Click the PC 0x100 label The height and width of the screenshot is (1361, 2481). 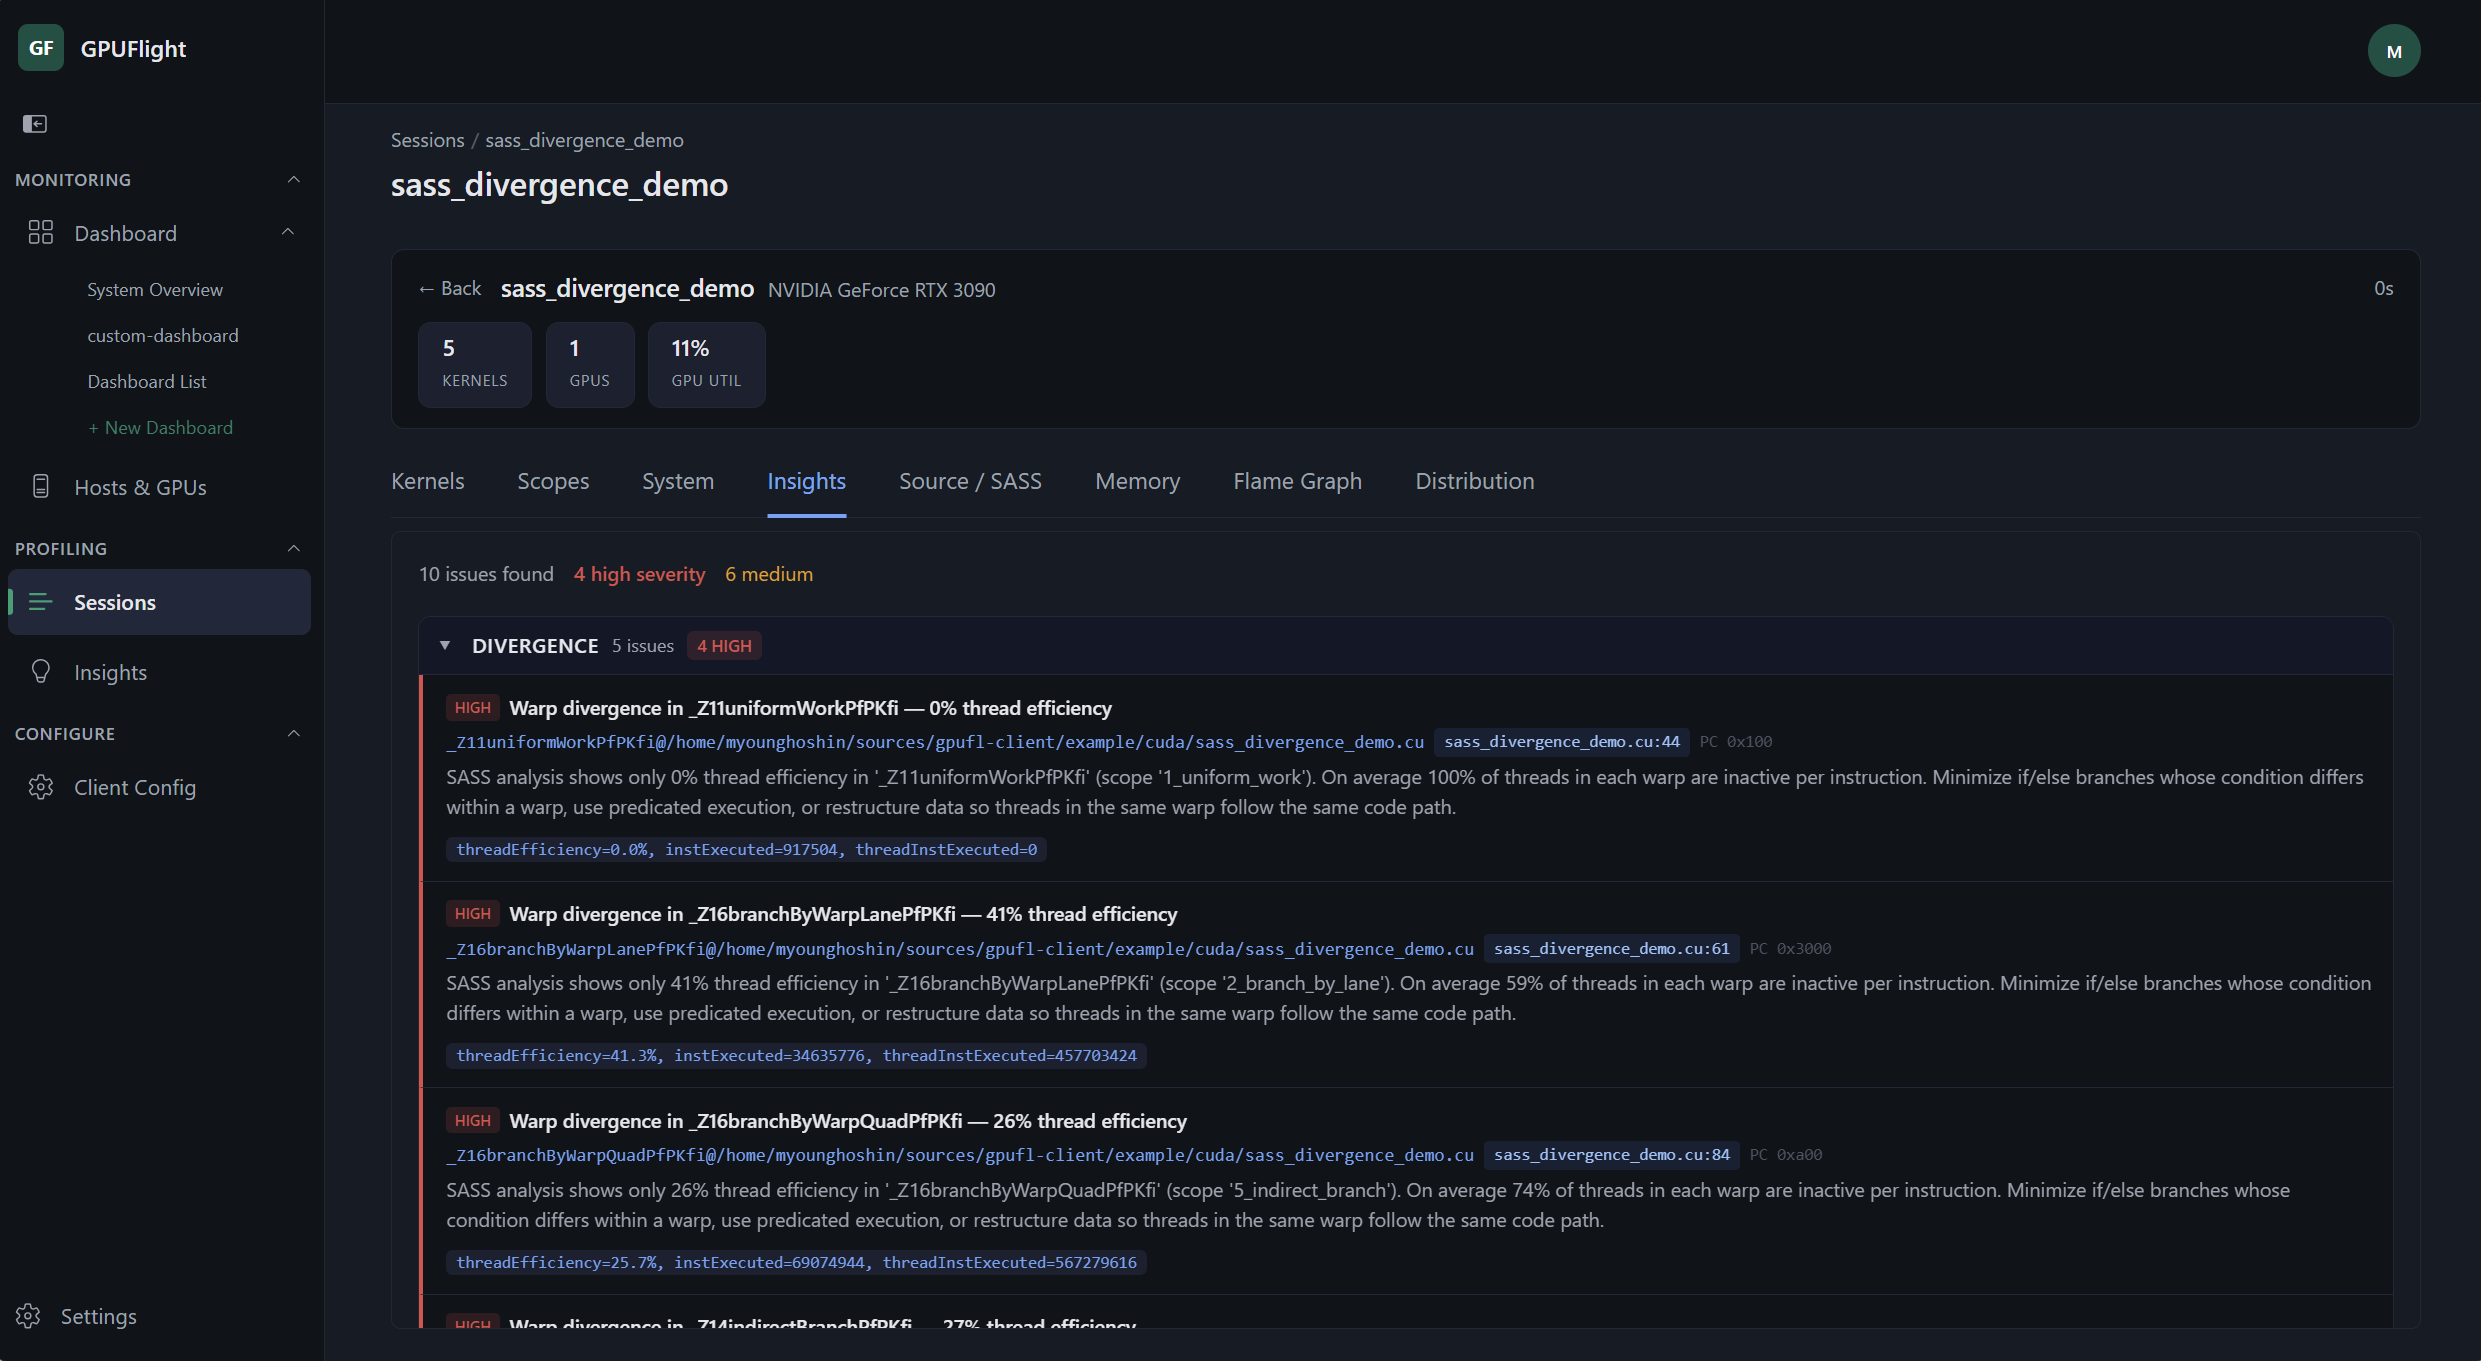click(x=1736, y=742)
